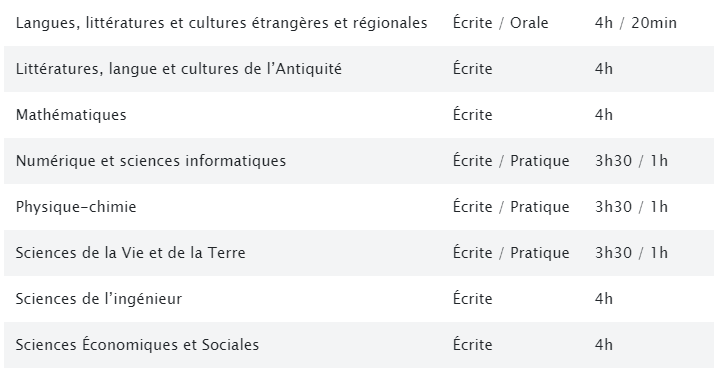
Task: Click the 4h / 20min duration cell
Action: (x=636, y=23)
